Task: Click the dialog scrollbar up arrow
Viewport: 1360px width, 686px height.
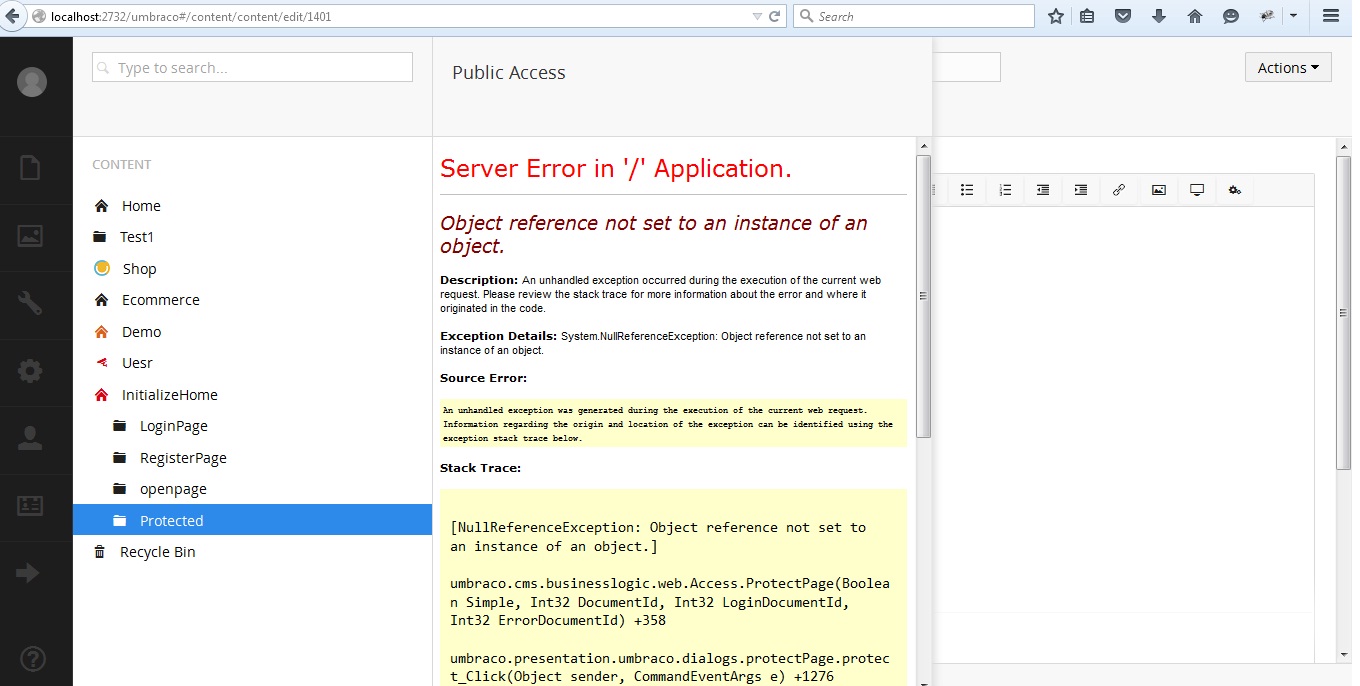Action: [924, 146]
